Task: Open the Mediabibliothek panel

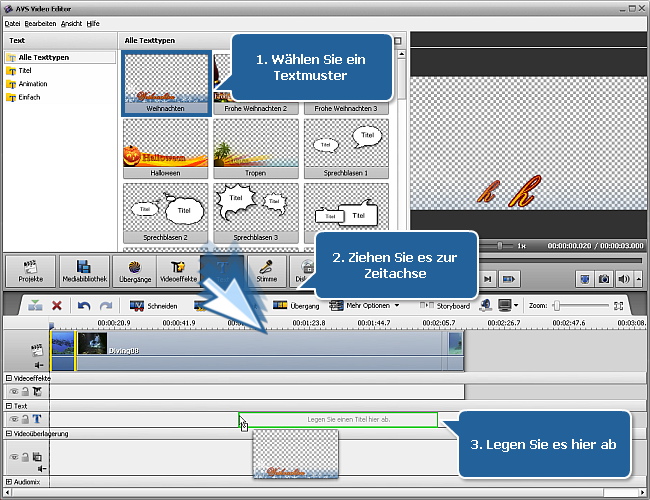Action: (x=84, y=271)
